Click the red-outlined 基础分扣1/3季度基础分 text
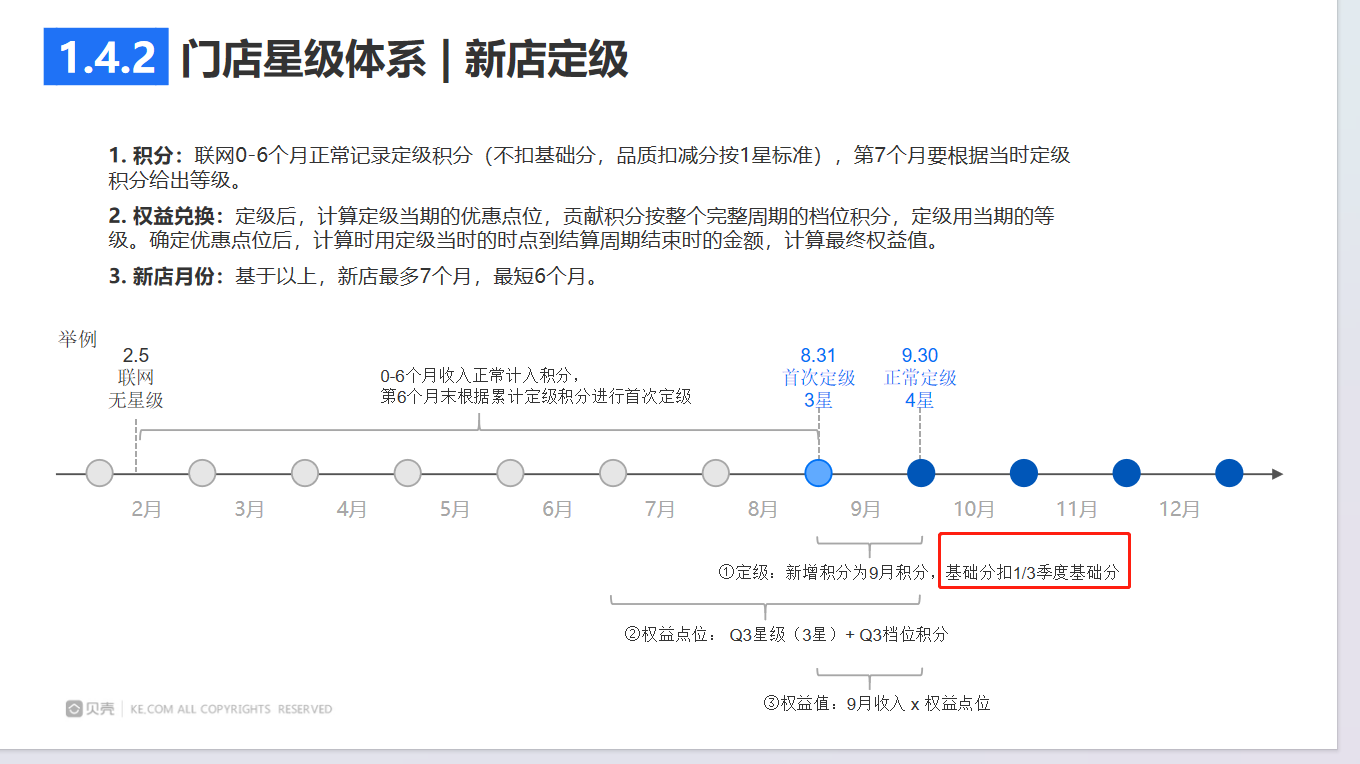The image size is (1360, 764). tap(1032, 573)
